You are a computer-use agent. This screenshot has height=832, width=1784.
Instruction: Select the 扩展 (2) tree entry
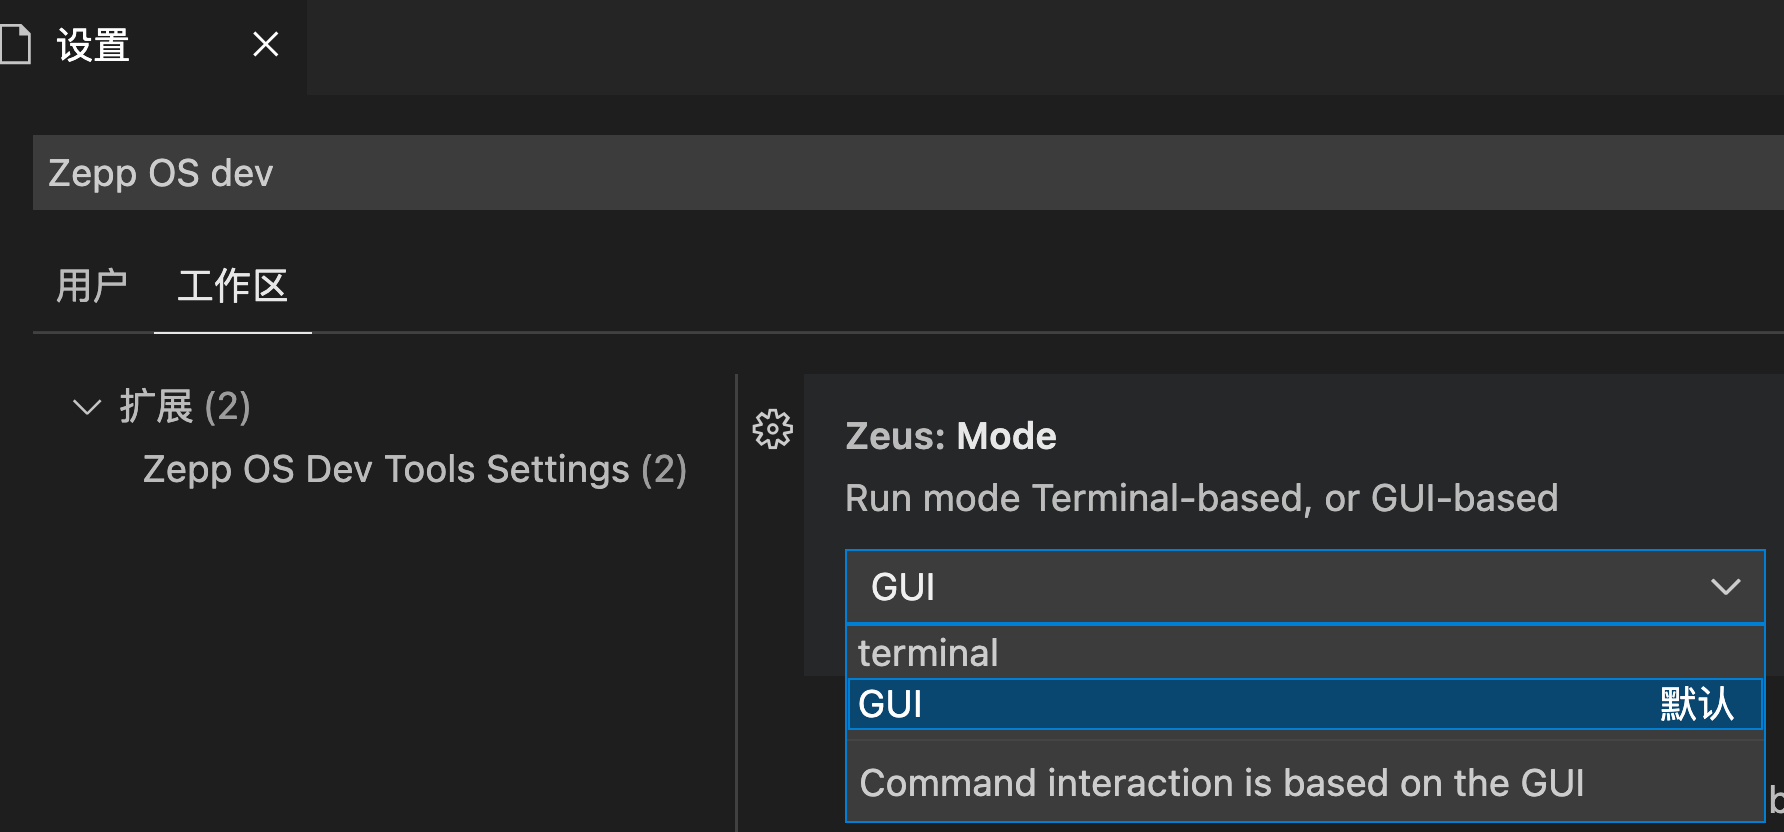tap(185, 407)
